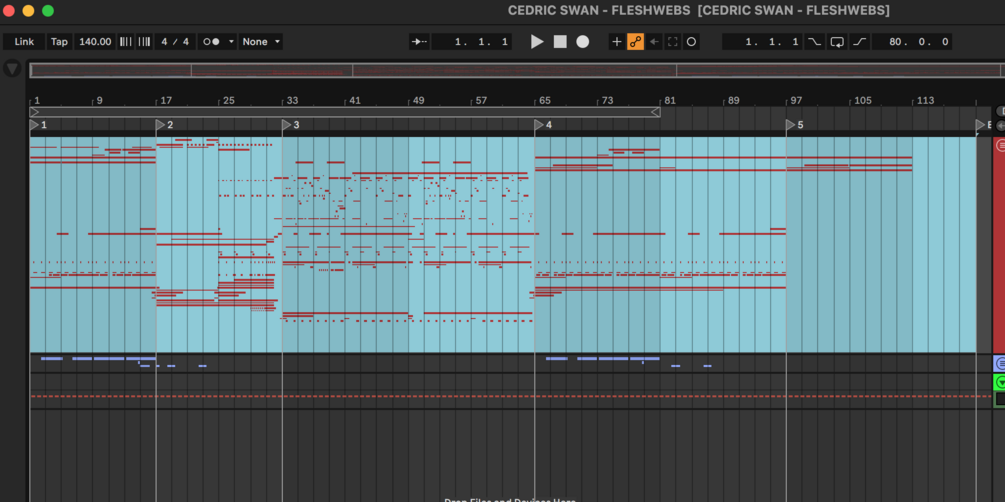Click the Link sync button
The height and width of the screenshot is (502, 1005).
click(24, 42)
